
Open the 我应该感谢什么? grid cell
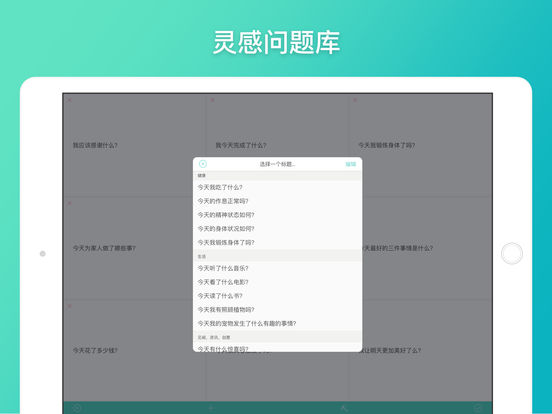(134, 145)
